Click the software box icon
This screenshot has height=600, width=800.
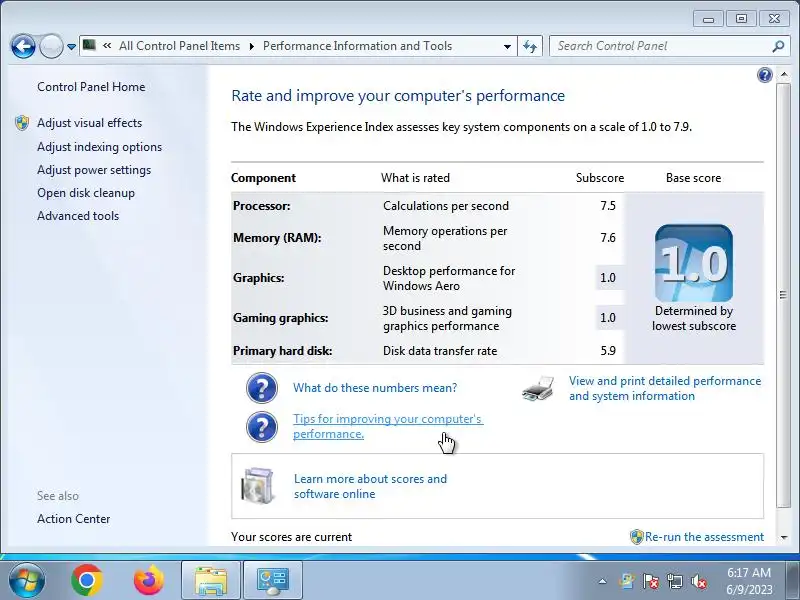258,485
